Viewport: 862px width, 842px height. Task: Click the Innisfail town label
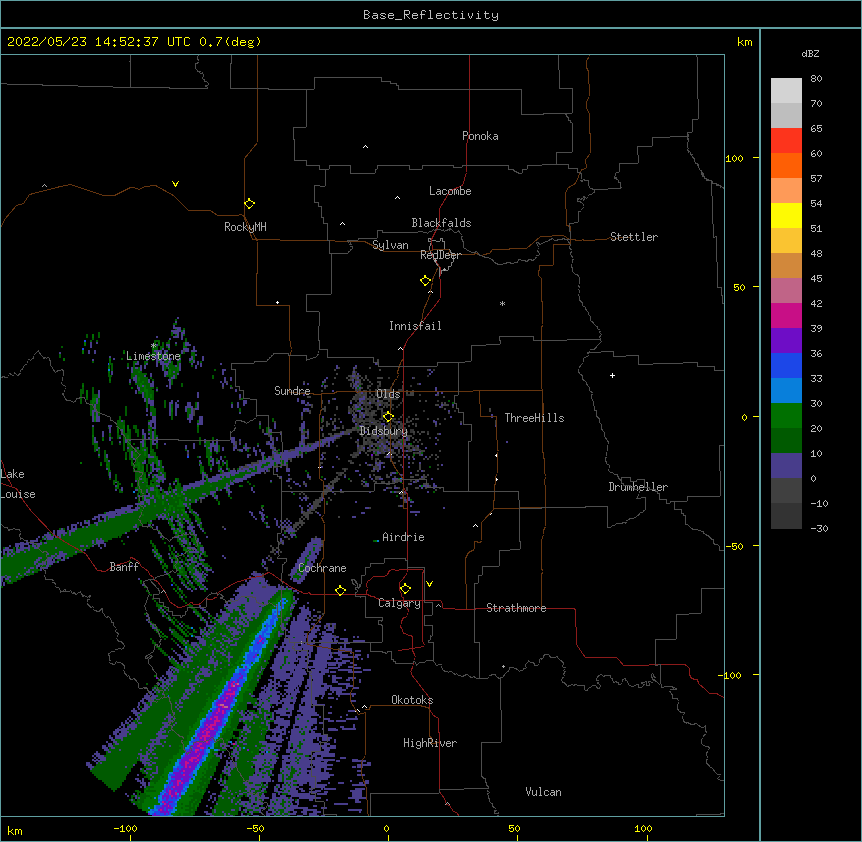click(x=415, y=326)
